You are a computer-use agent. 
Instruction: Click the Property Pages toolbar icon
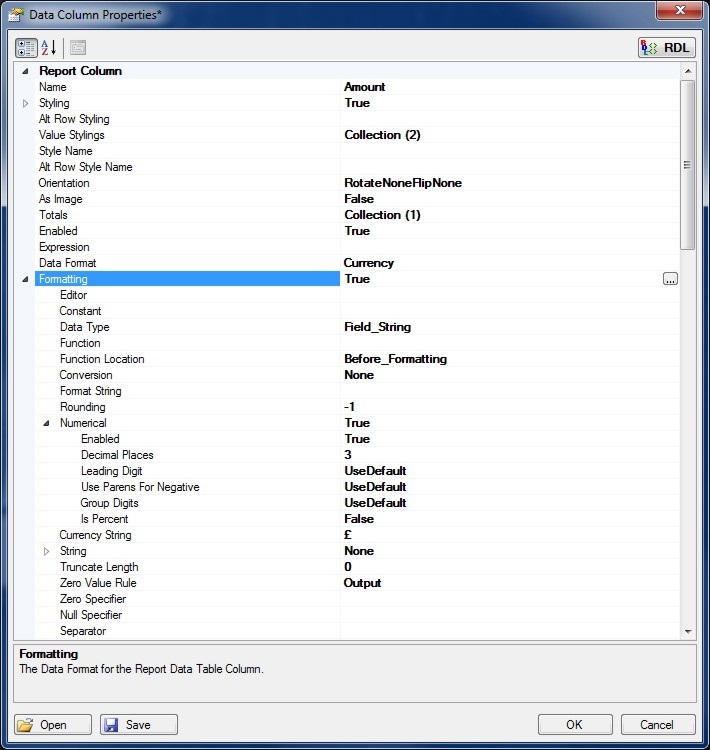click(x=78, y=48)
